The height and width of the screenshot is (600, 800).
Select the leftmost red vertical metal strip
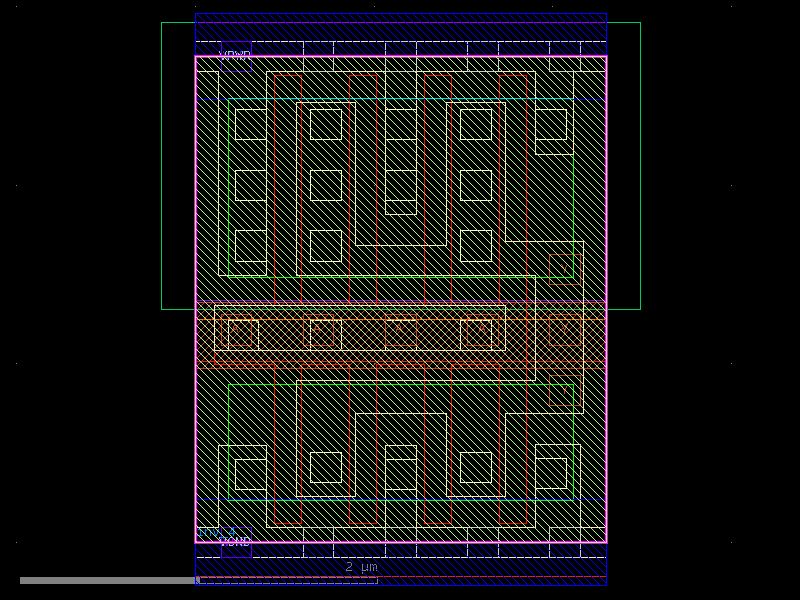click(x=276, y=180)
